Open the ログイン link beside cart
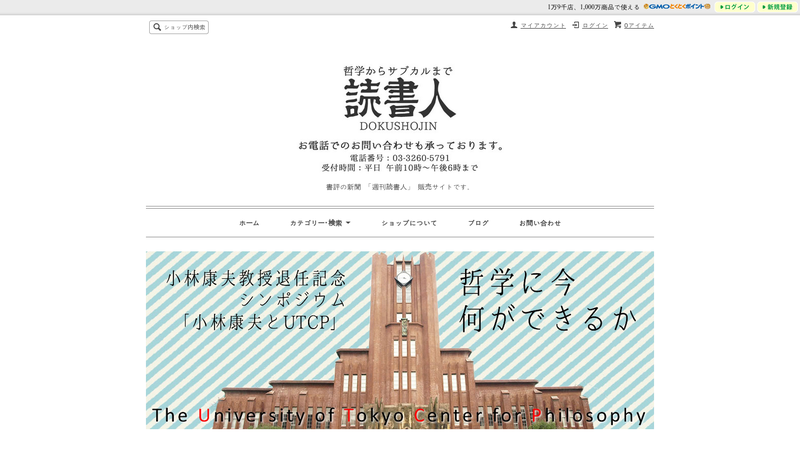Image resolution: width=800 pixels, height=450 pixels. pyautogui.click(x=595, y=26)
